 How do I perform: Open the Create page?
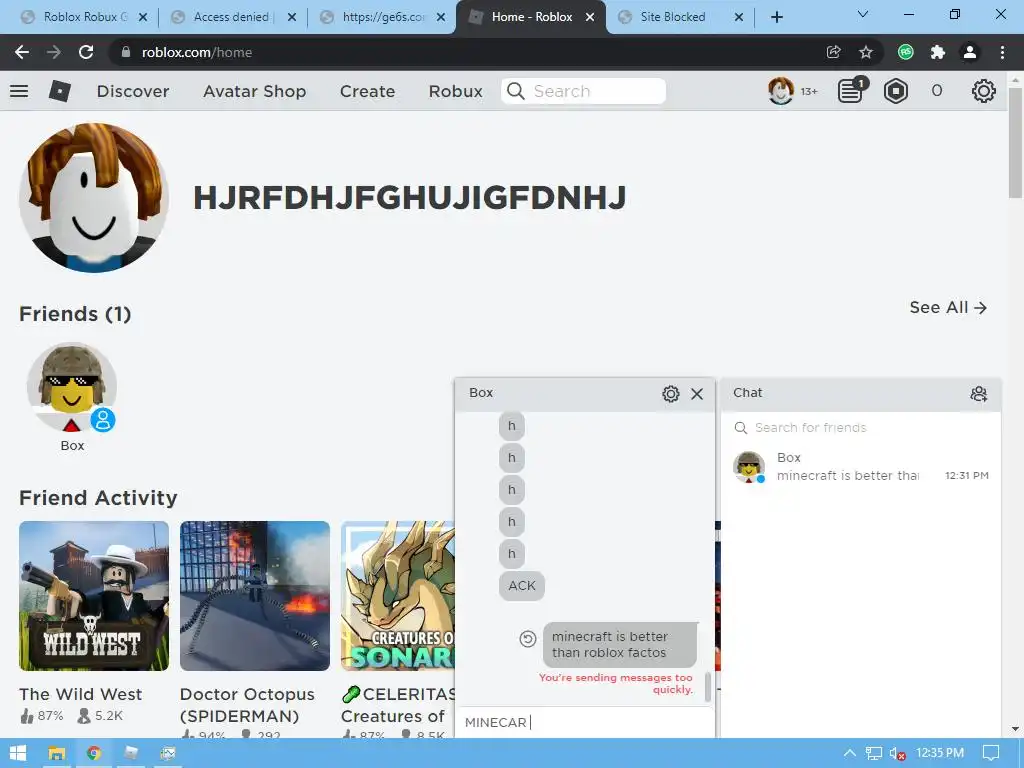point(367,91)
